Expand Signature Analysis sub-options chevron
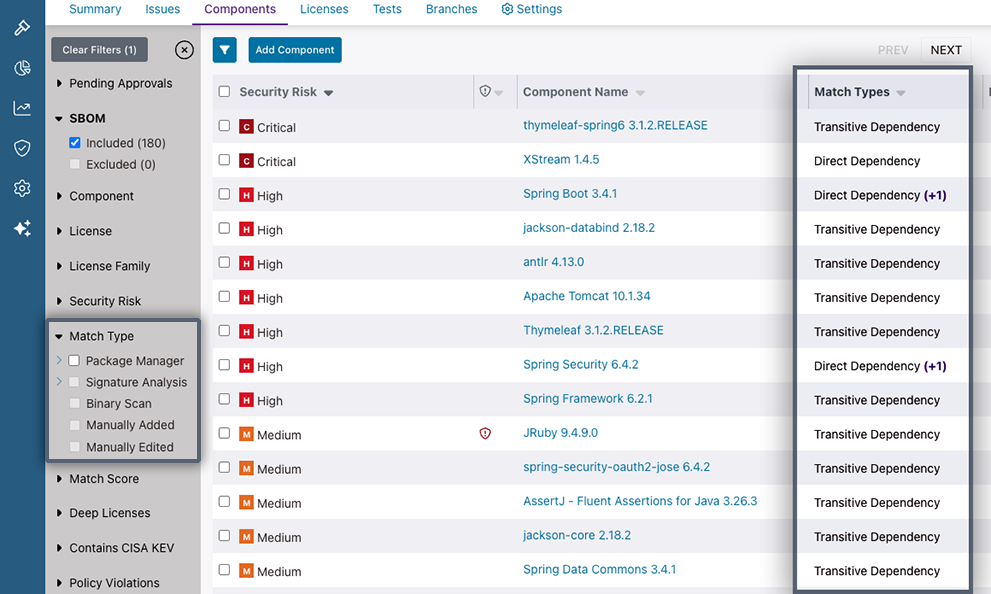Screen dimensions: 991x594 point(59,382)
